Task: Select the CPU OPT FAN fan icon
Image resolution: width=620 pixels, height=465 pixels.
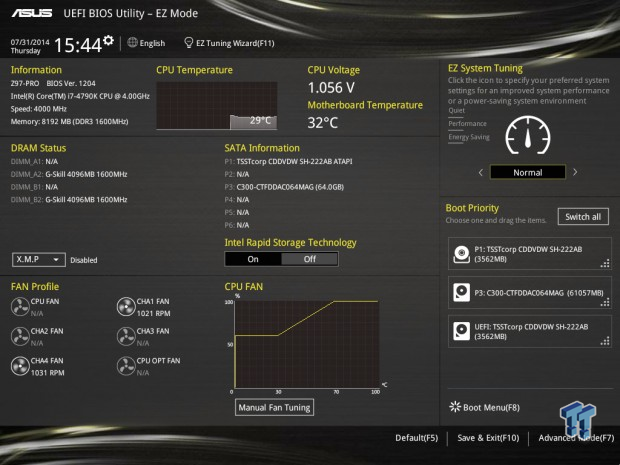Action: tap(126, 366)
